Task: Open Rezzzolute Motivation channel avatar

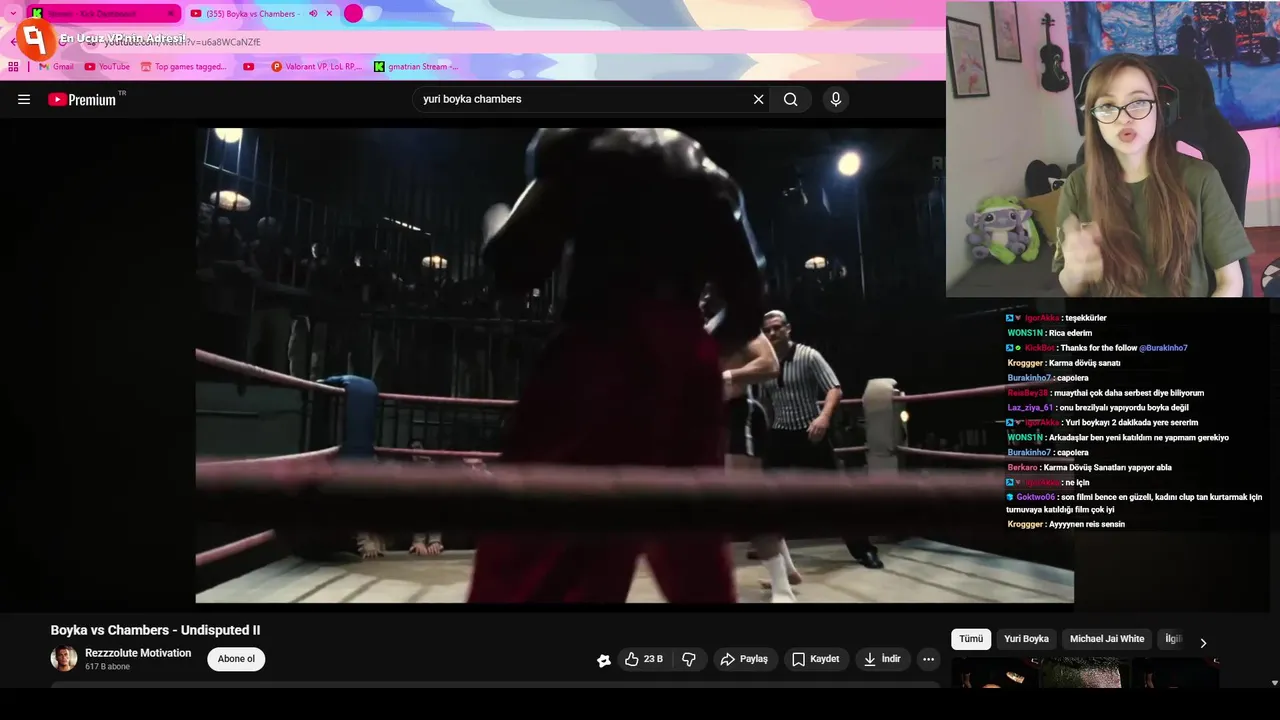Action: click(64, 658)
